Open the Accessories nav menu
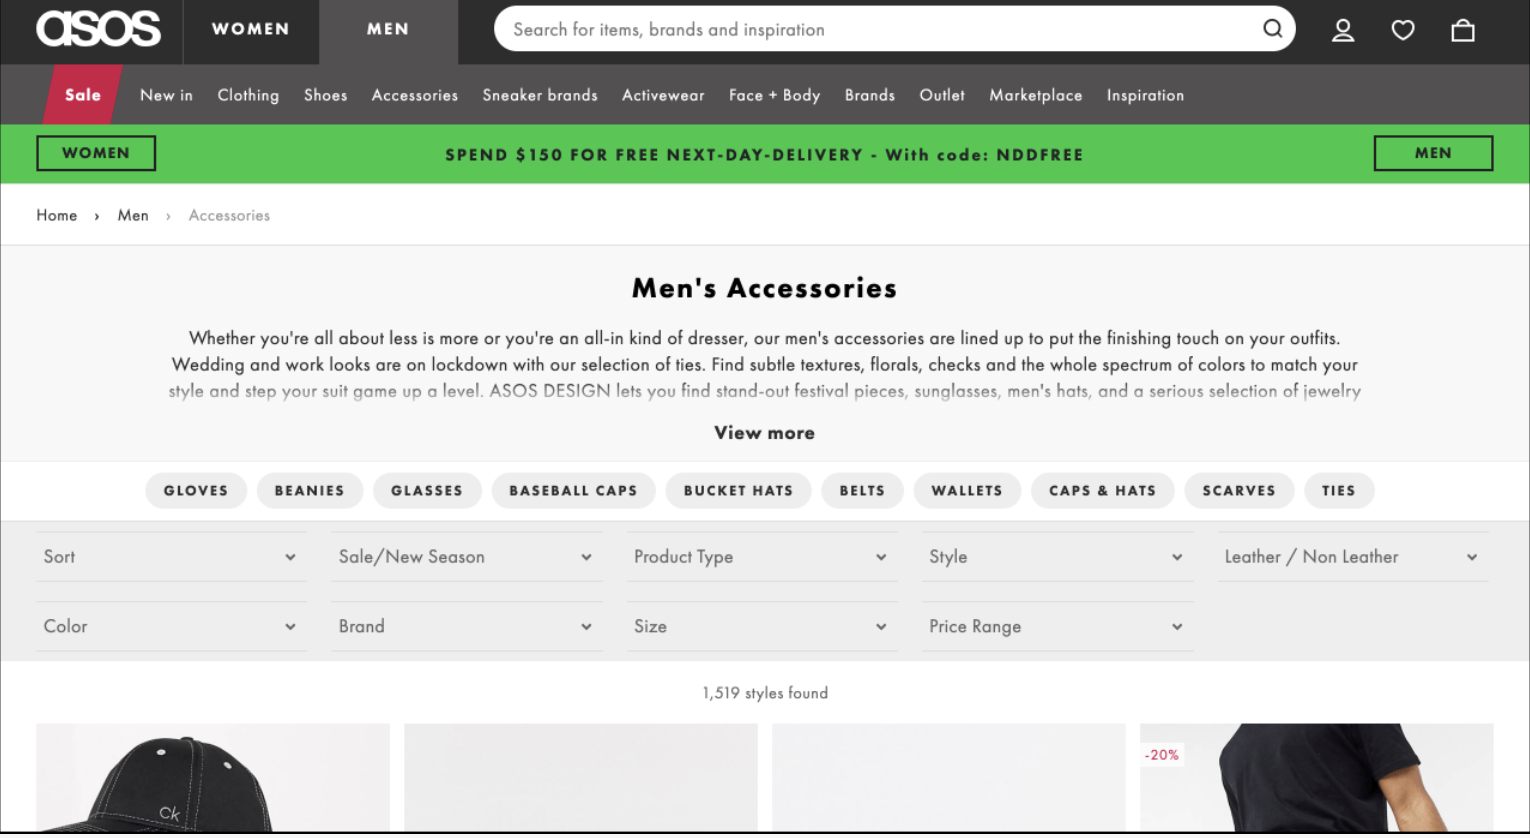 415,95
